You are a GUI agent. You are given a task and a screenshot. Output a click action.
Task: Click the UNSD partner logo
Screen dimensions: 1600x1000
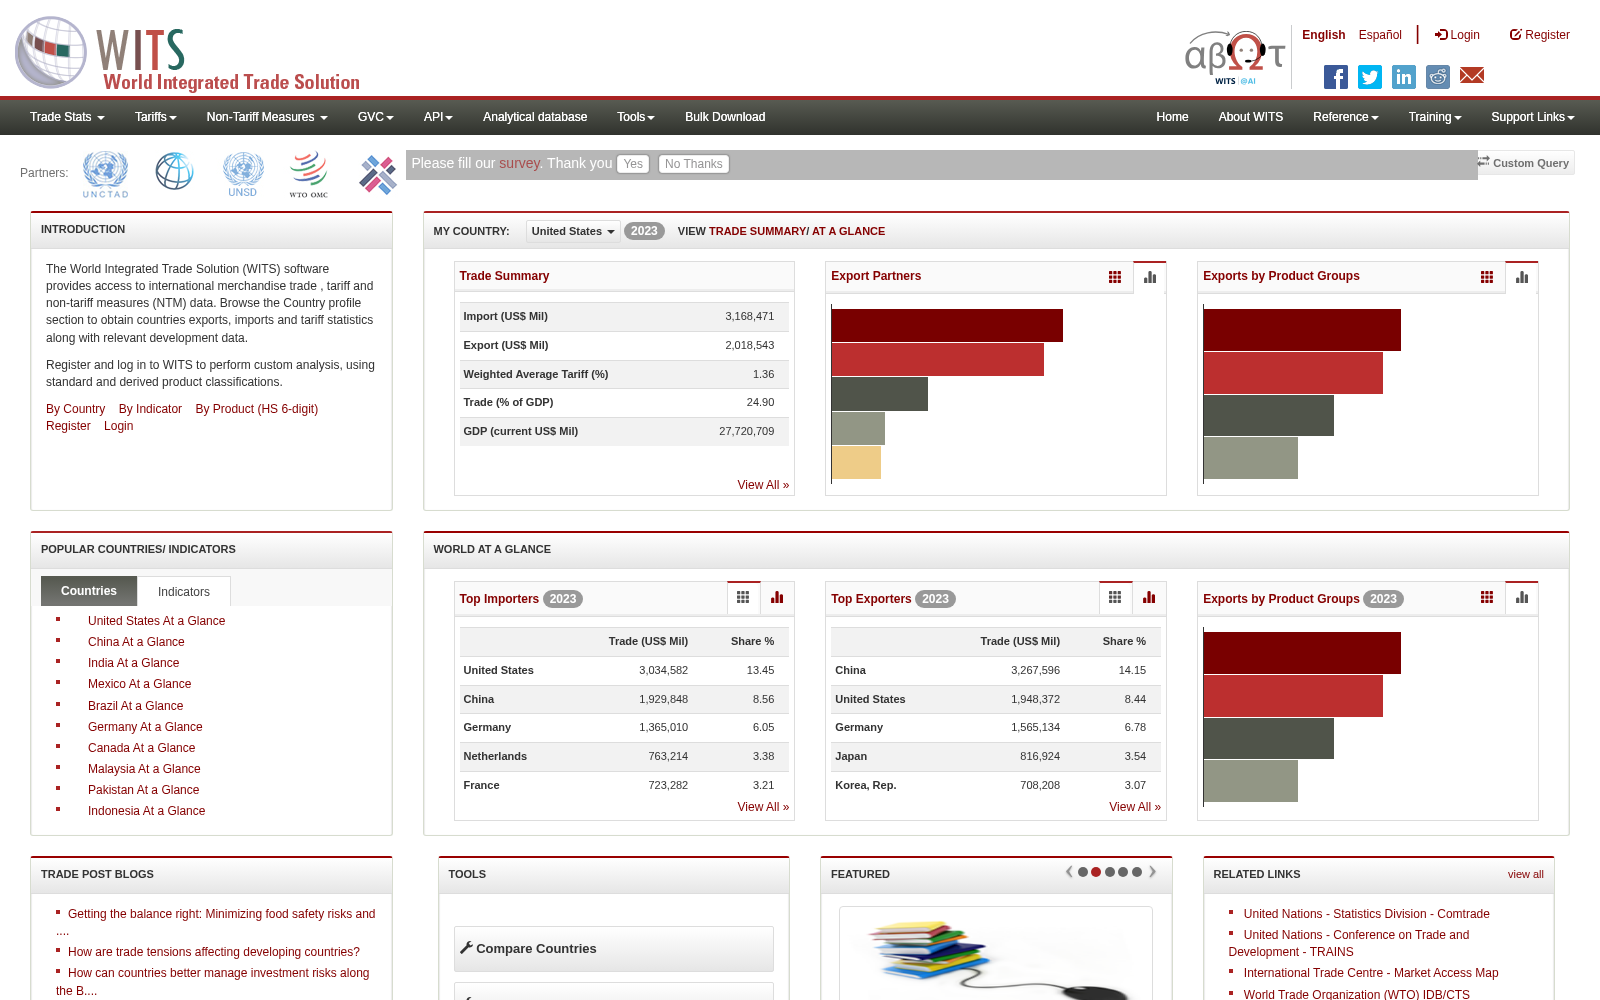[243, 174]
